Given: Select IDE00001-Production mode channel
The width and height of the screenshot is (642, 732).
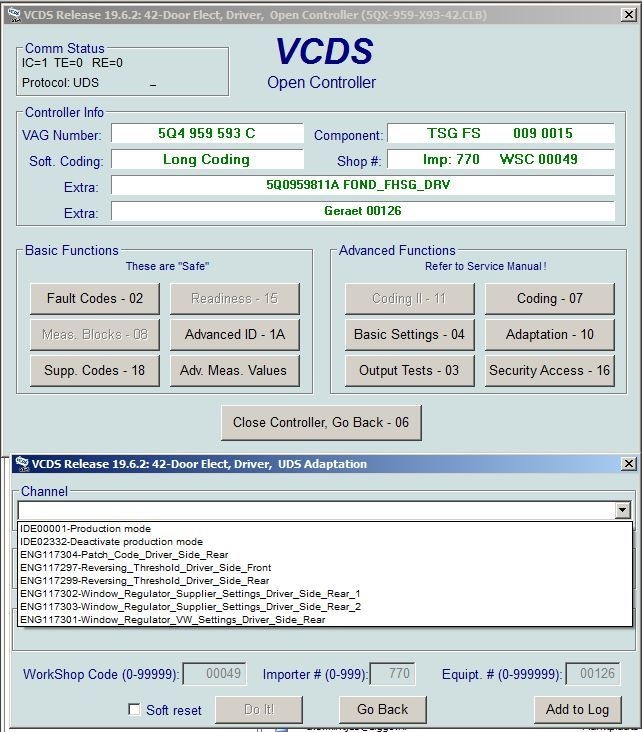Looking at the screenshot, I should coord(325,529).
